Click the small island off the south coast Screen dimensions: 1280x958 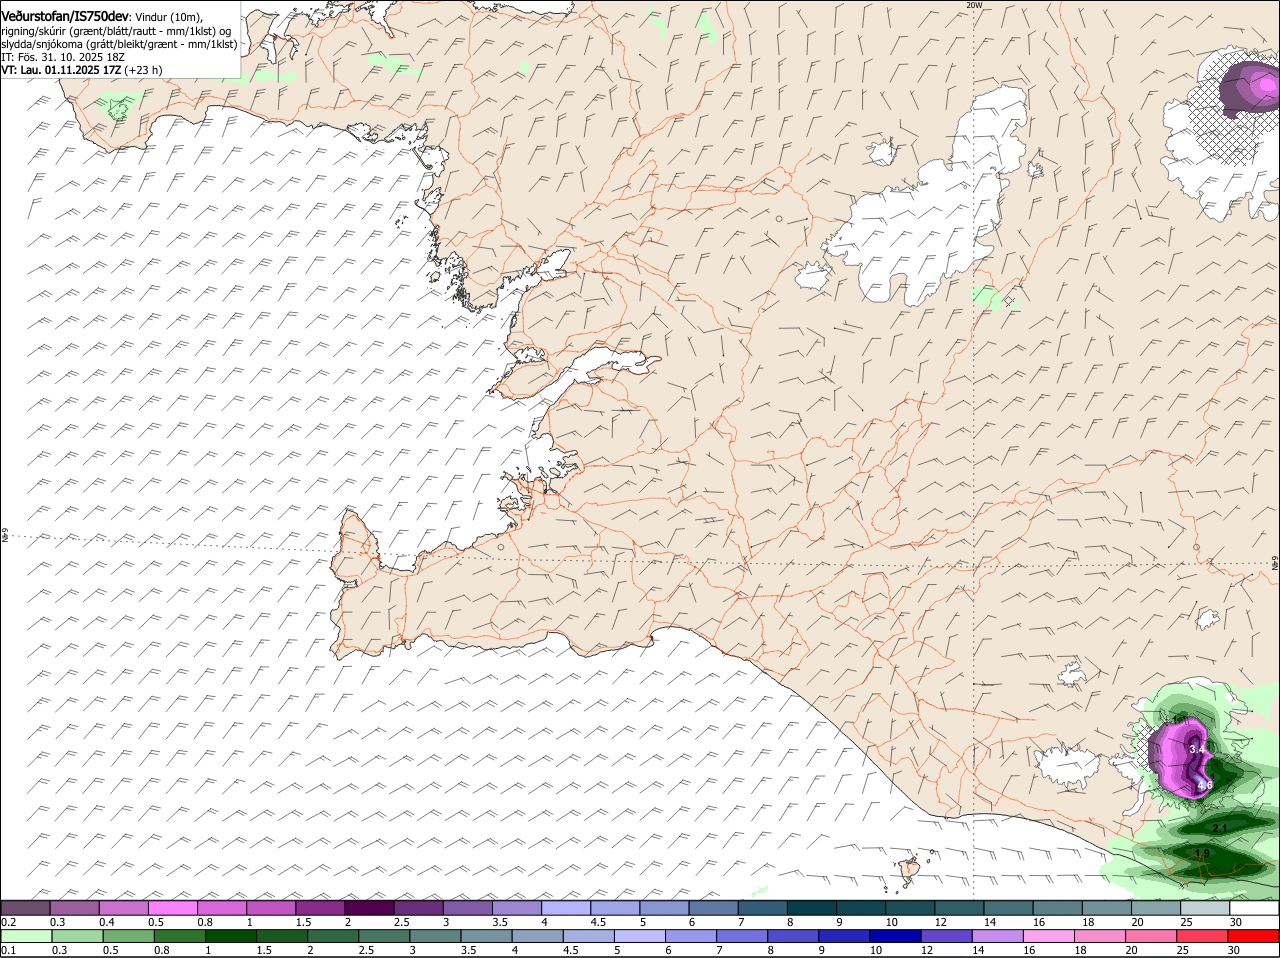tap(910, 870)
